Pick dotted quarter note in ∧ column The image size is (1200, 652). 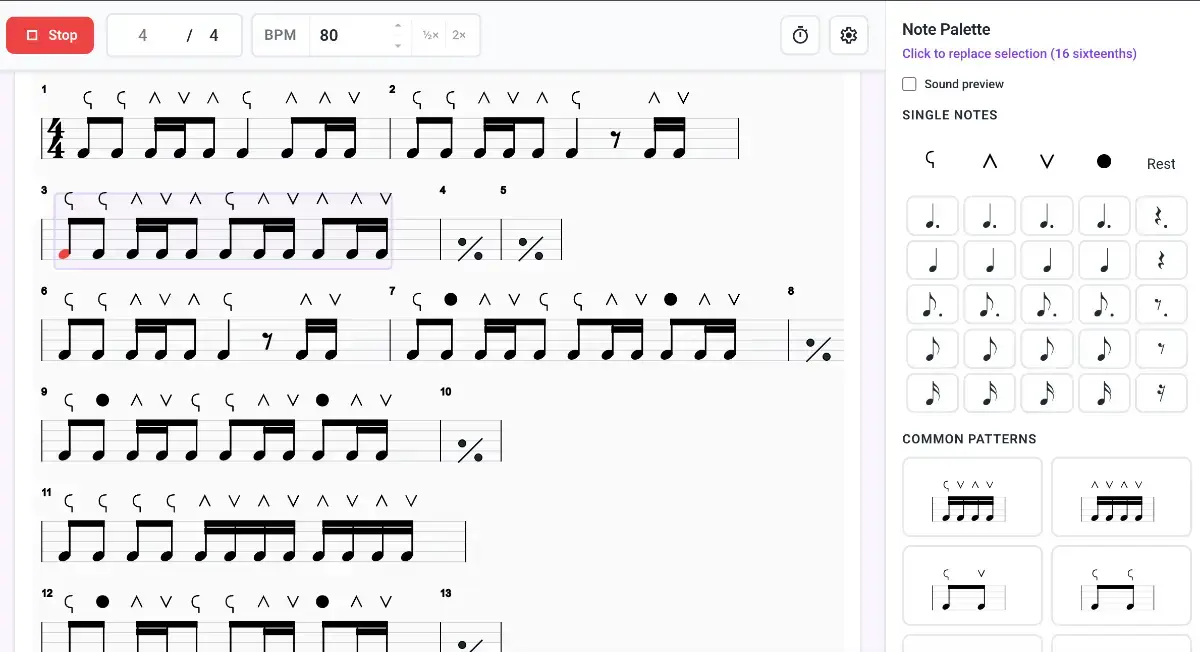[x=990, y=215]
